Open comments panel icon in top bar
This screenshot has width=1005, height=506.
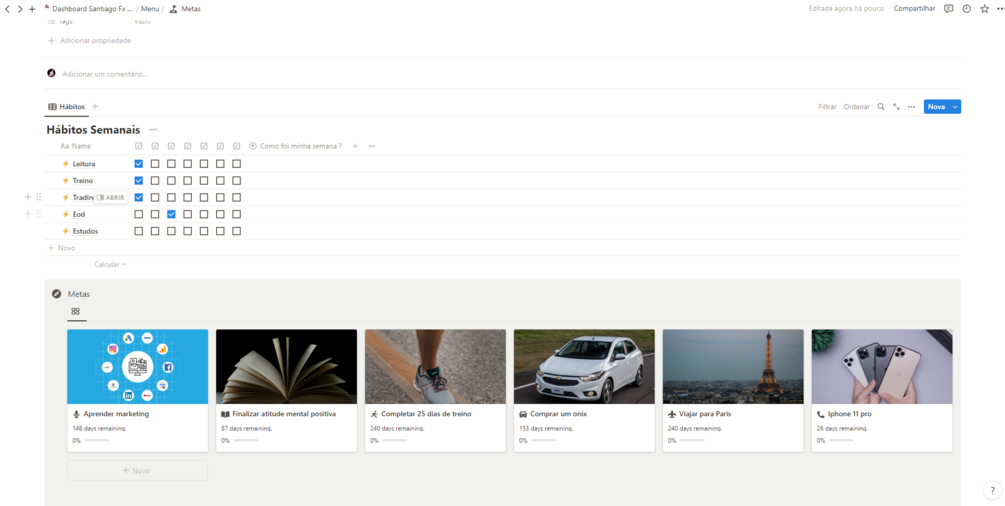(949, 8)
